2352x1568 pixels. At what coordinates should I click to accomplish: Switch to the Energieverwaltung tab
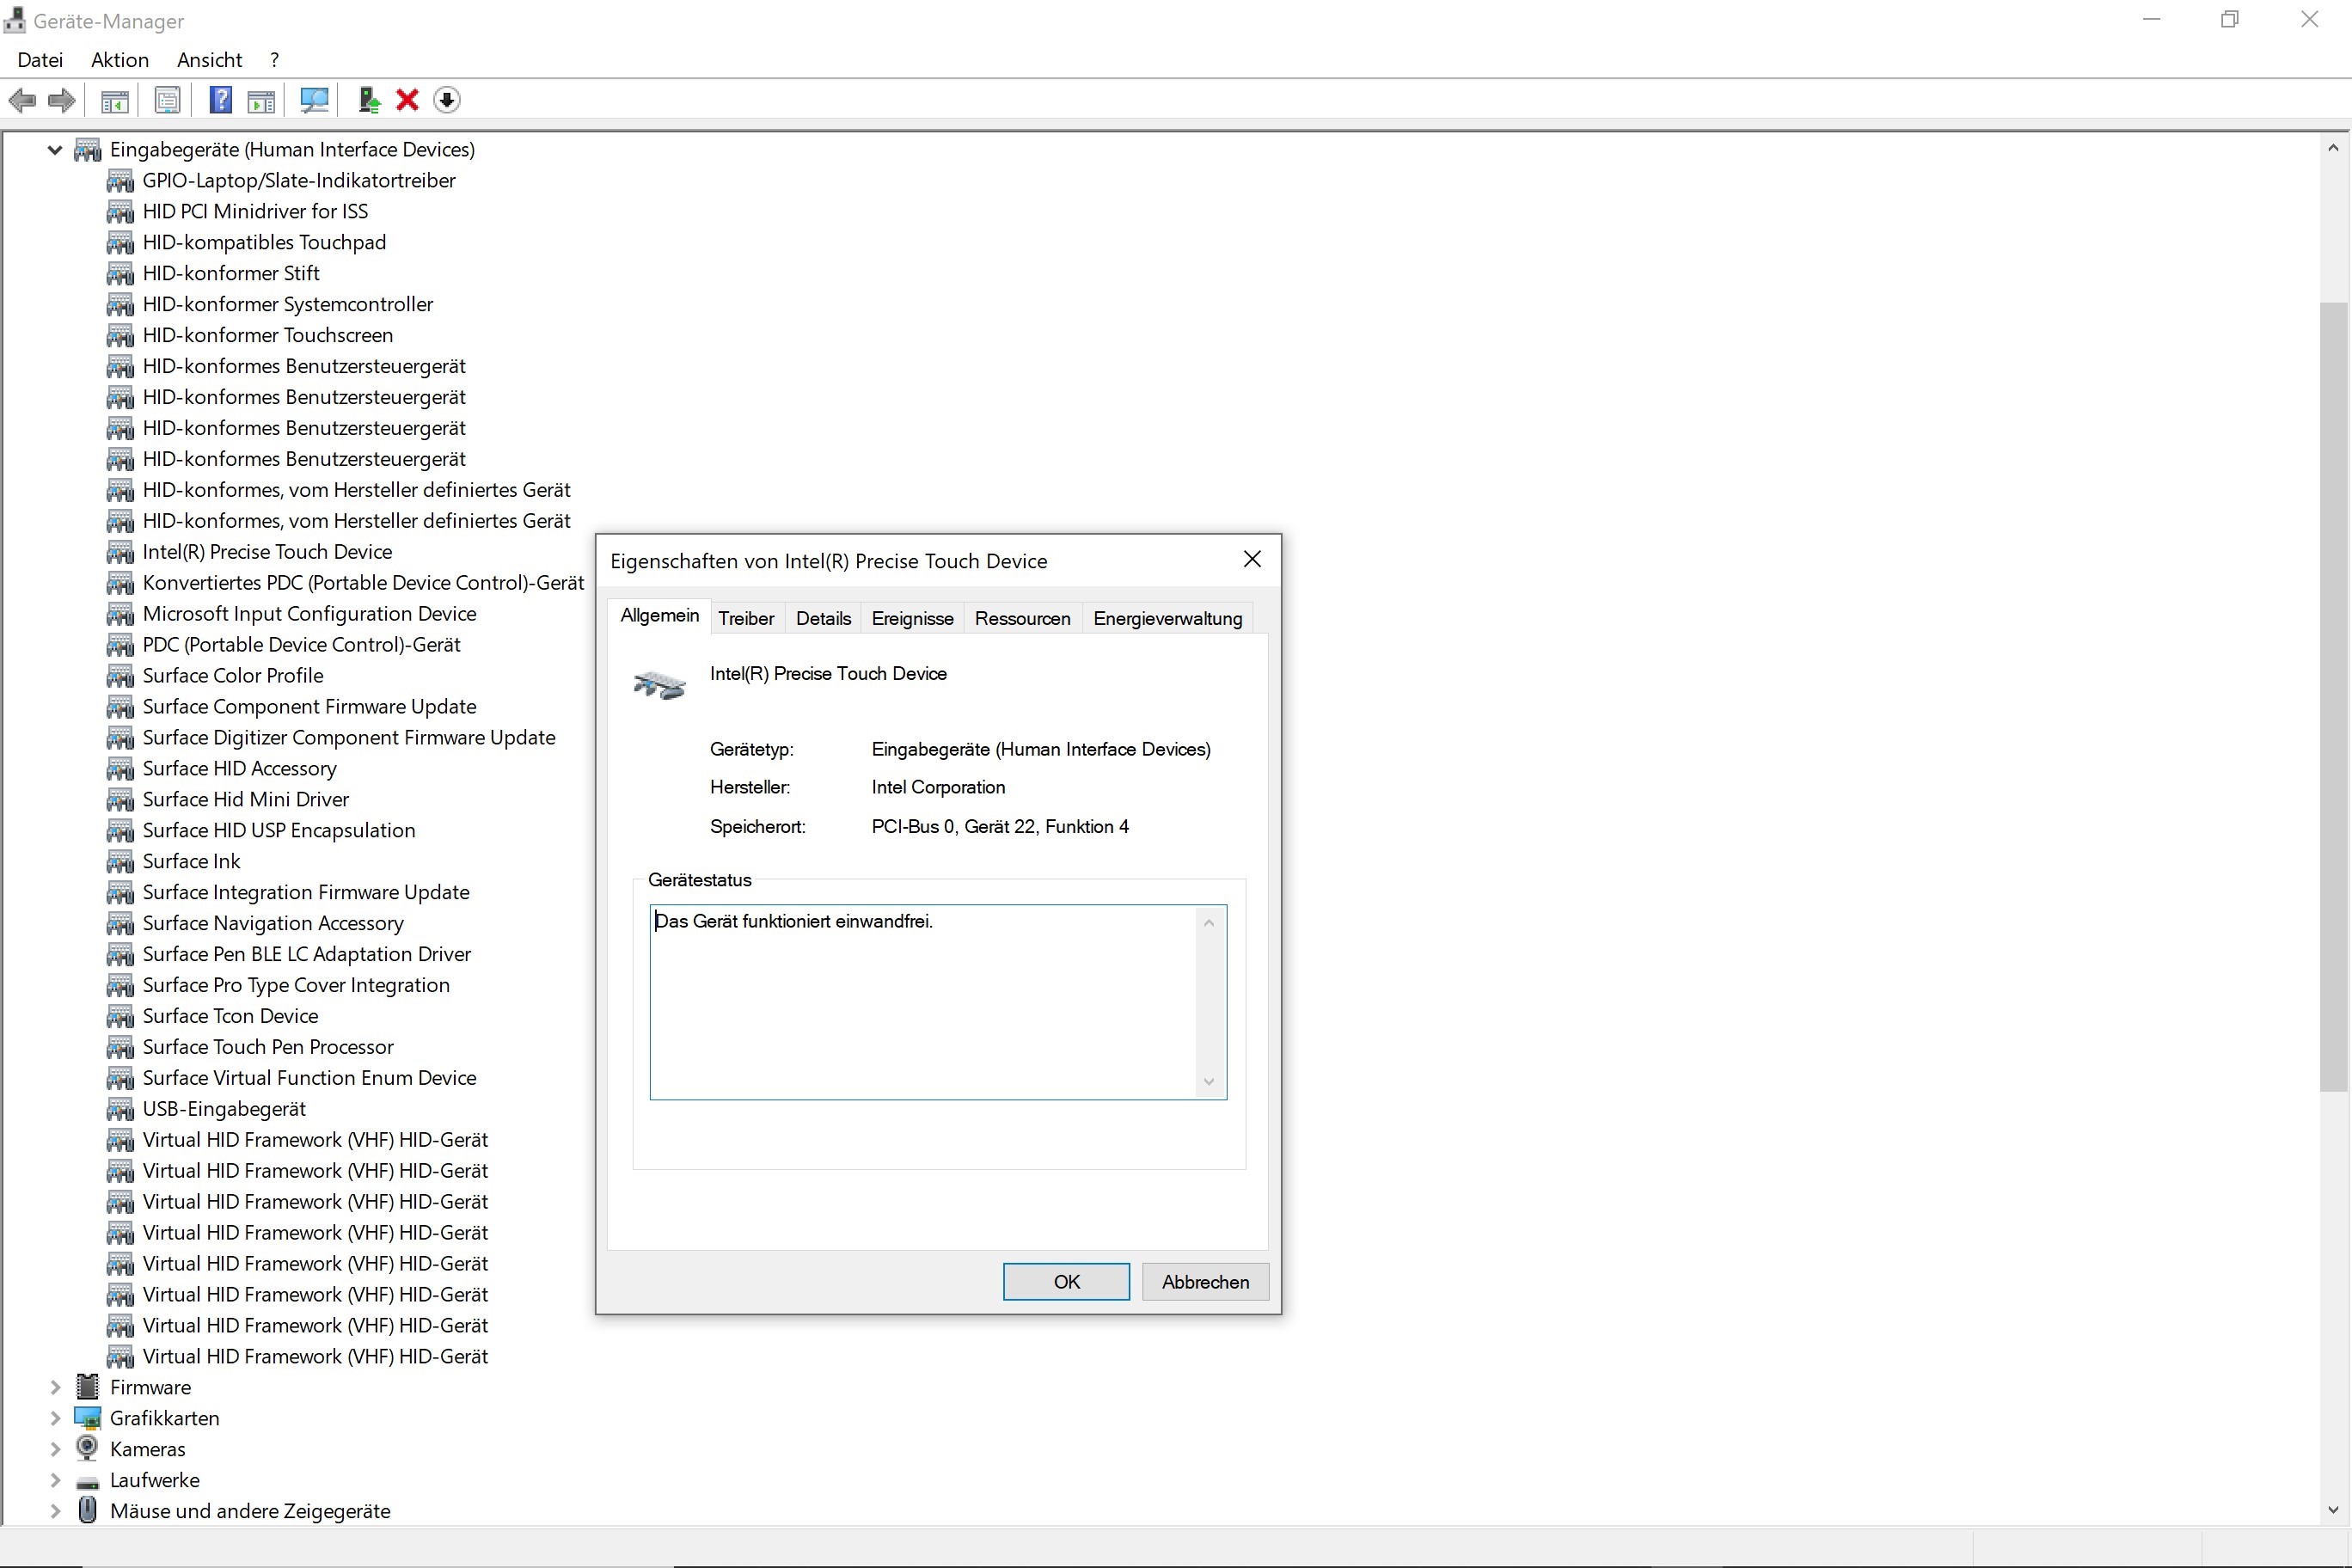point(1167,618)
